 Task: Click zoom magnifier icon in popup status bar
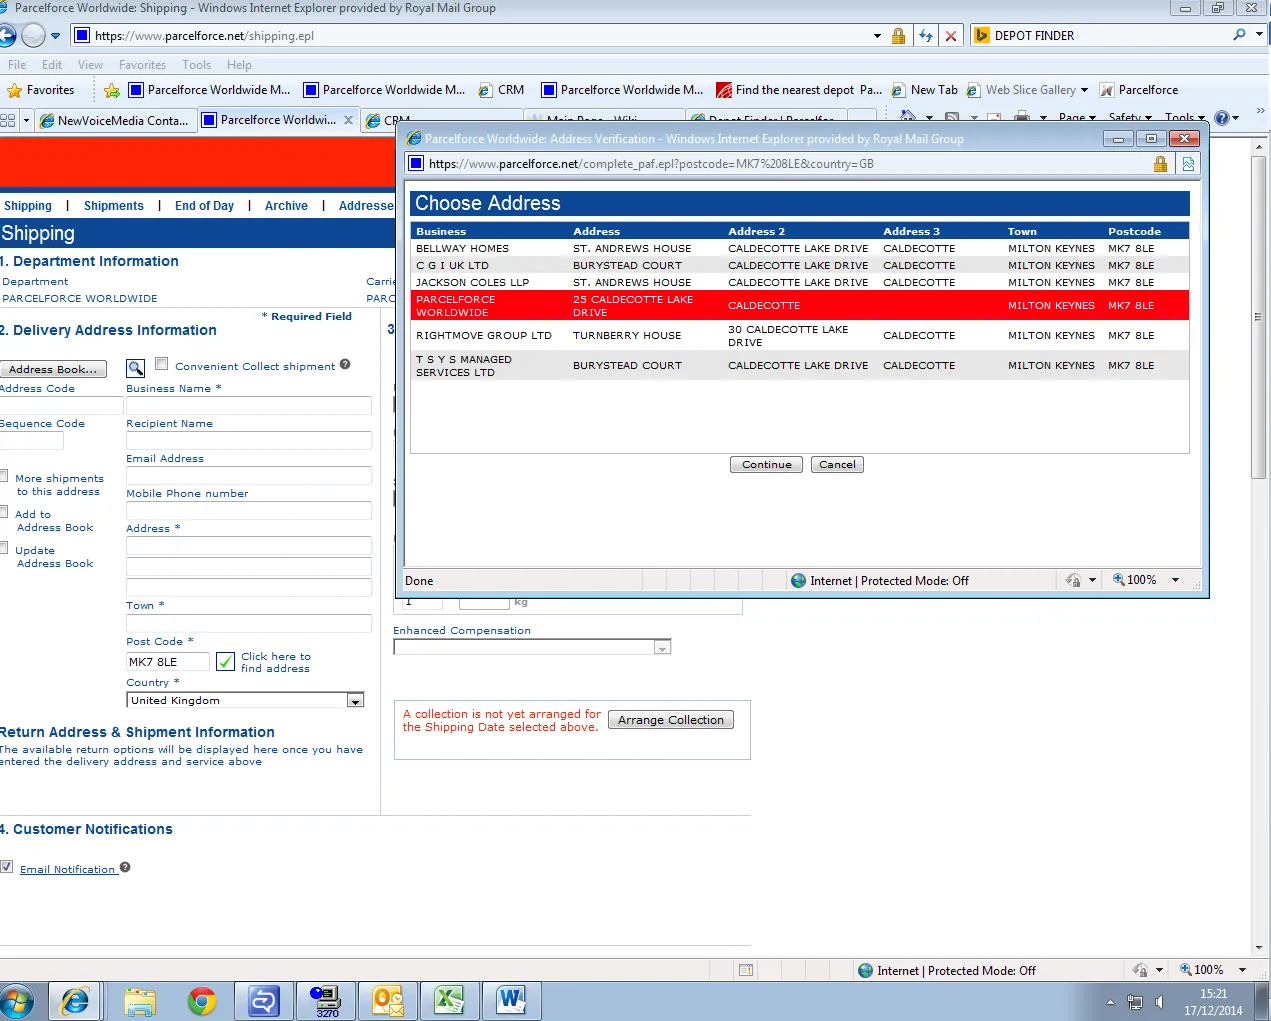coord(1119,580)
